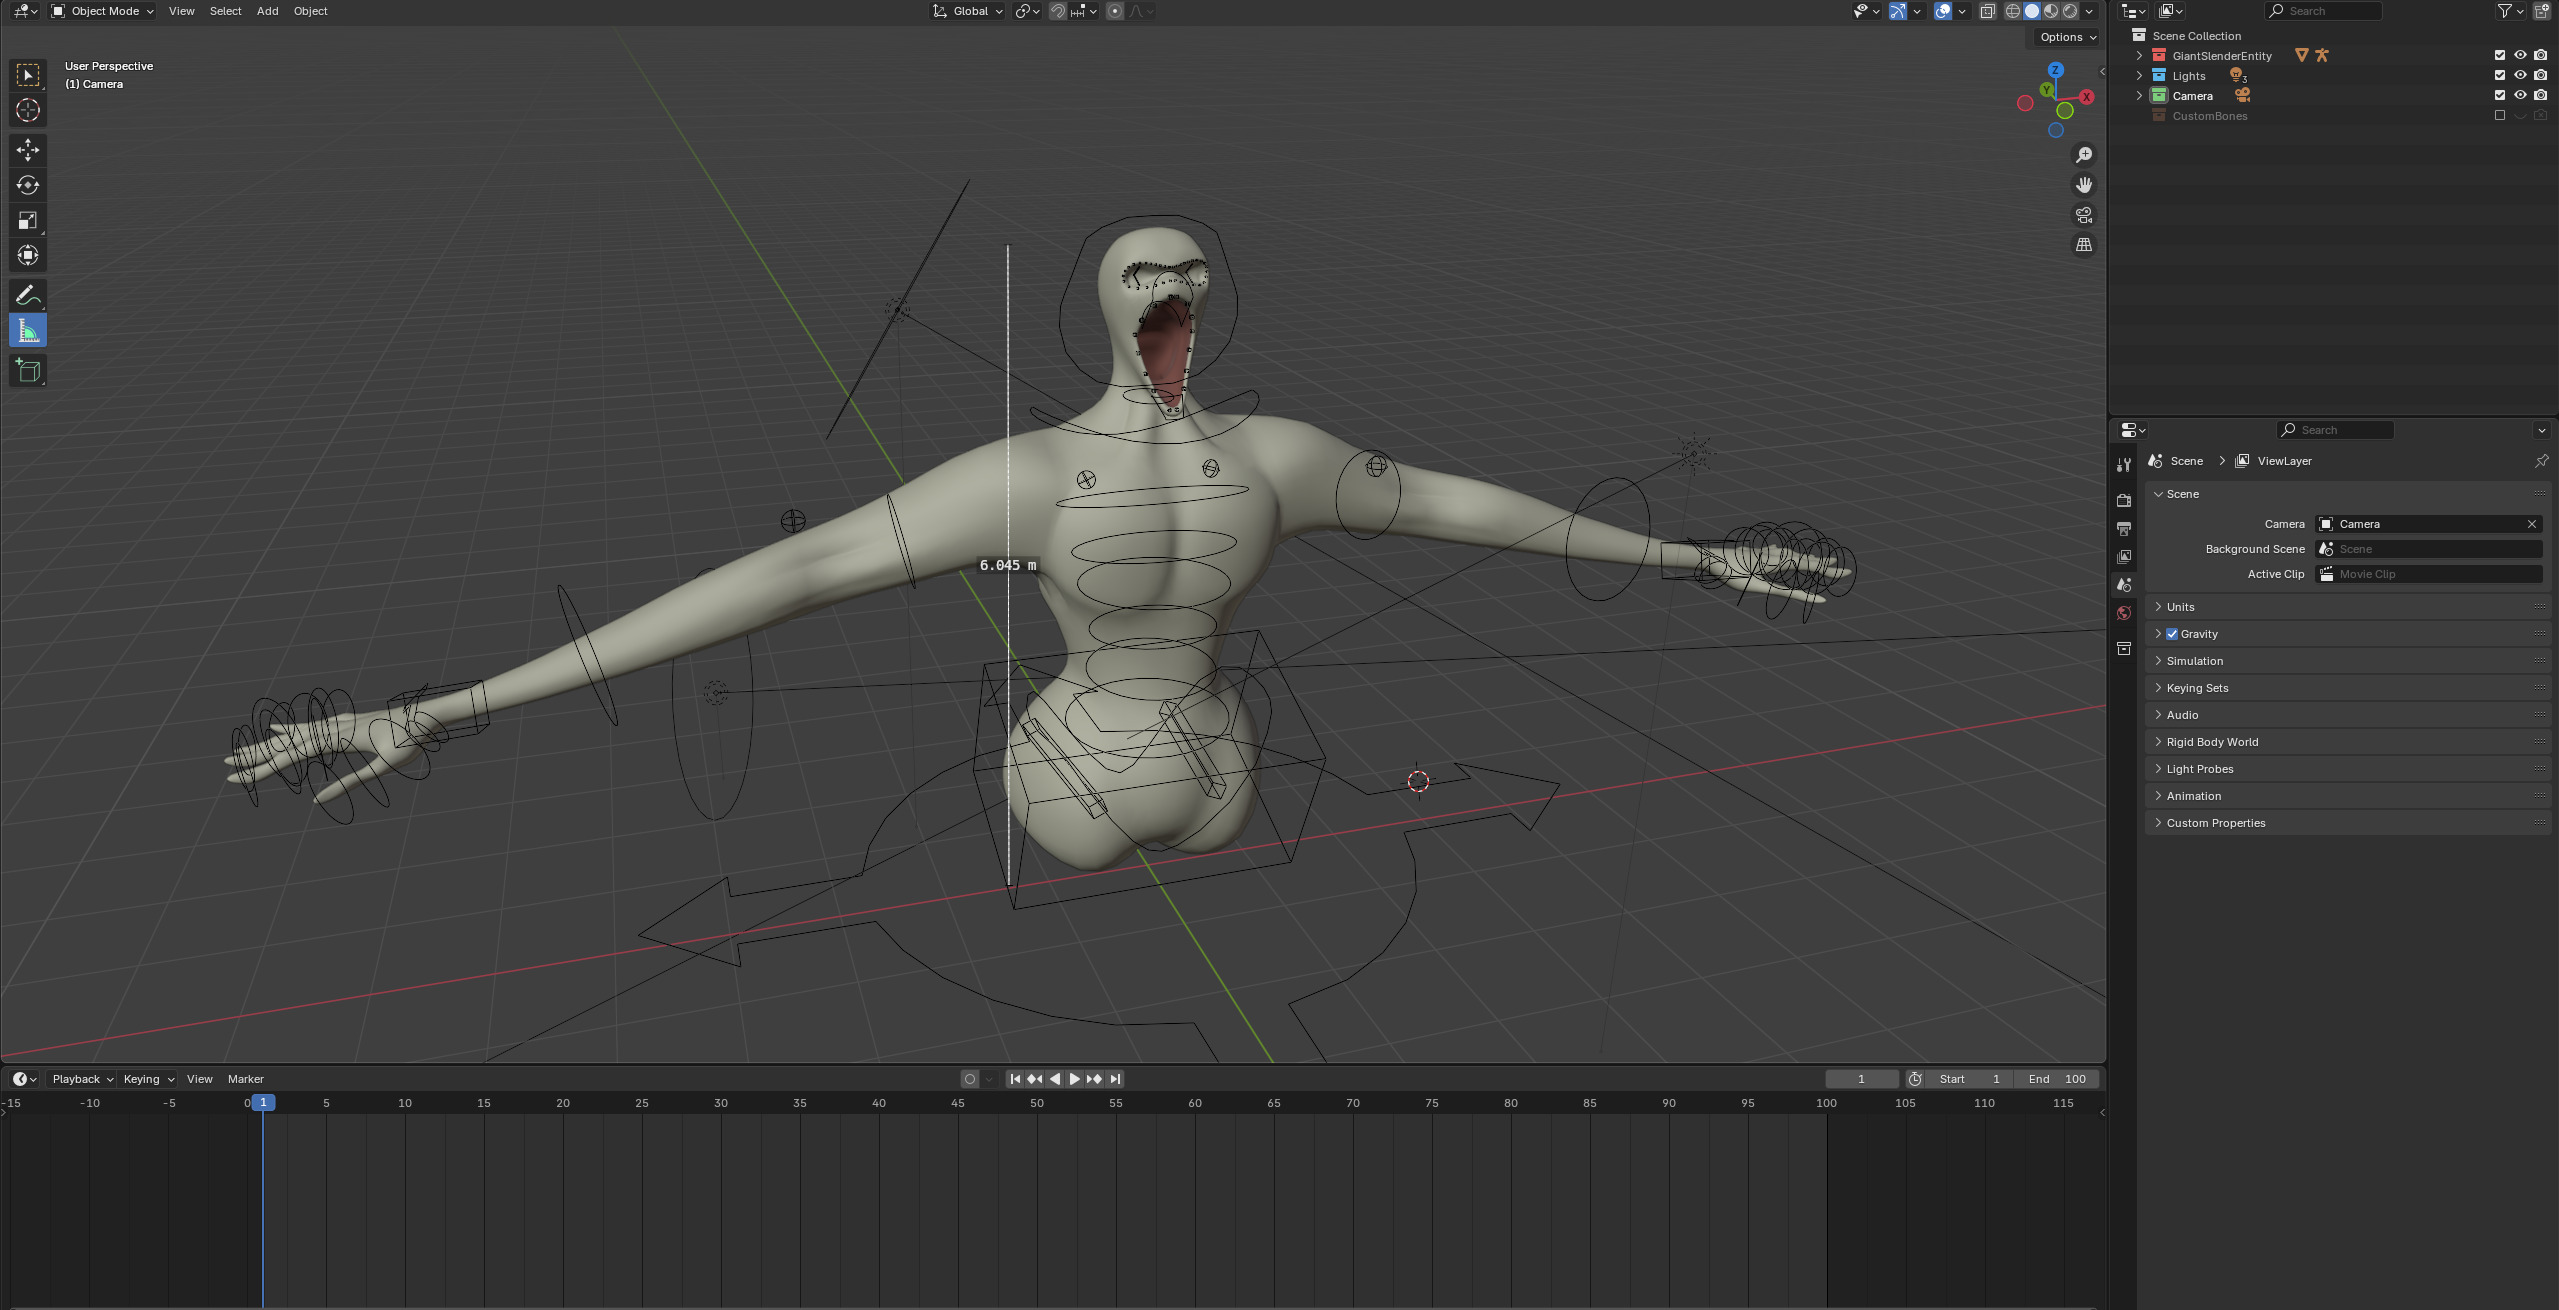Click the new collection icon in outliner
This screenshot has height=1310, width=2559.
2541,11
